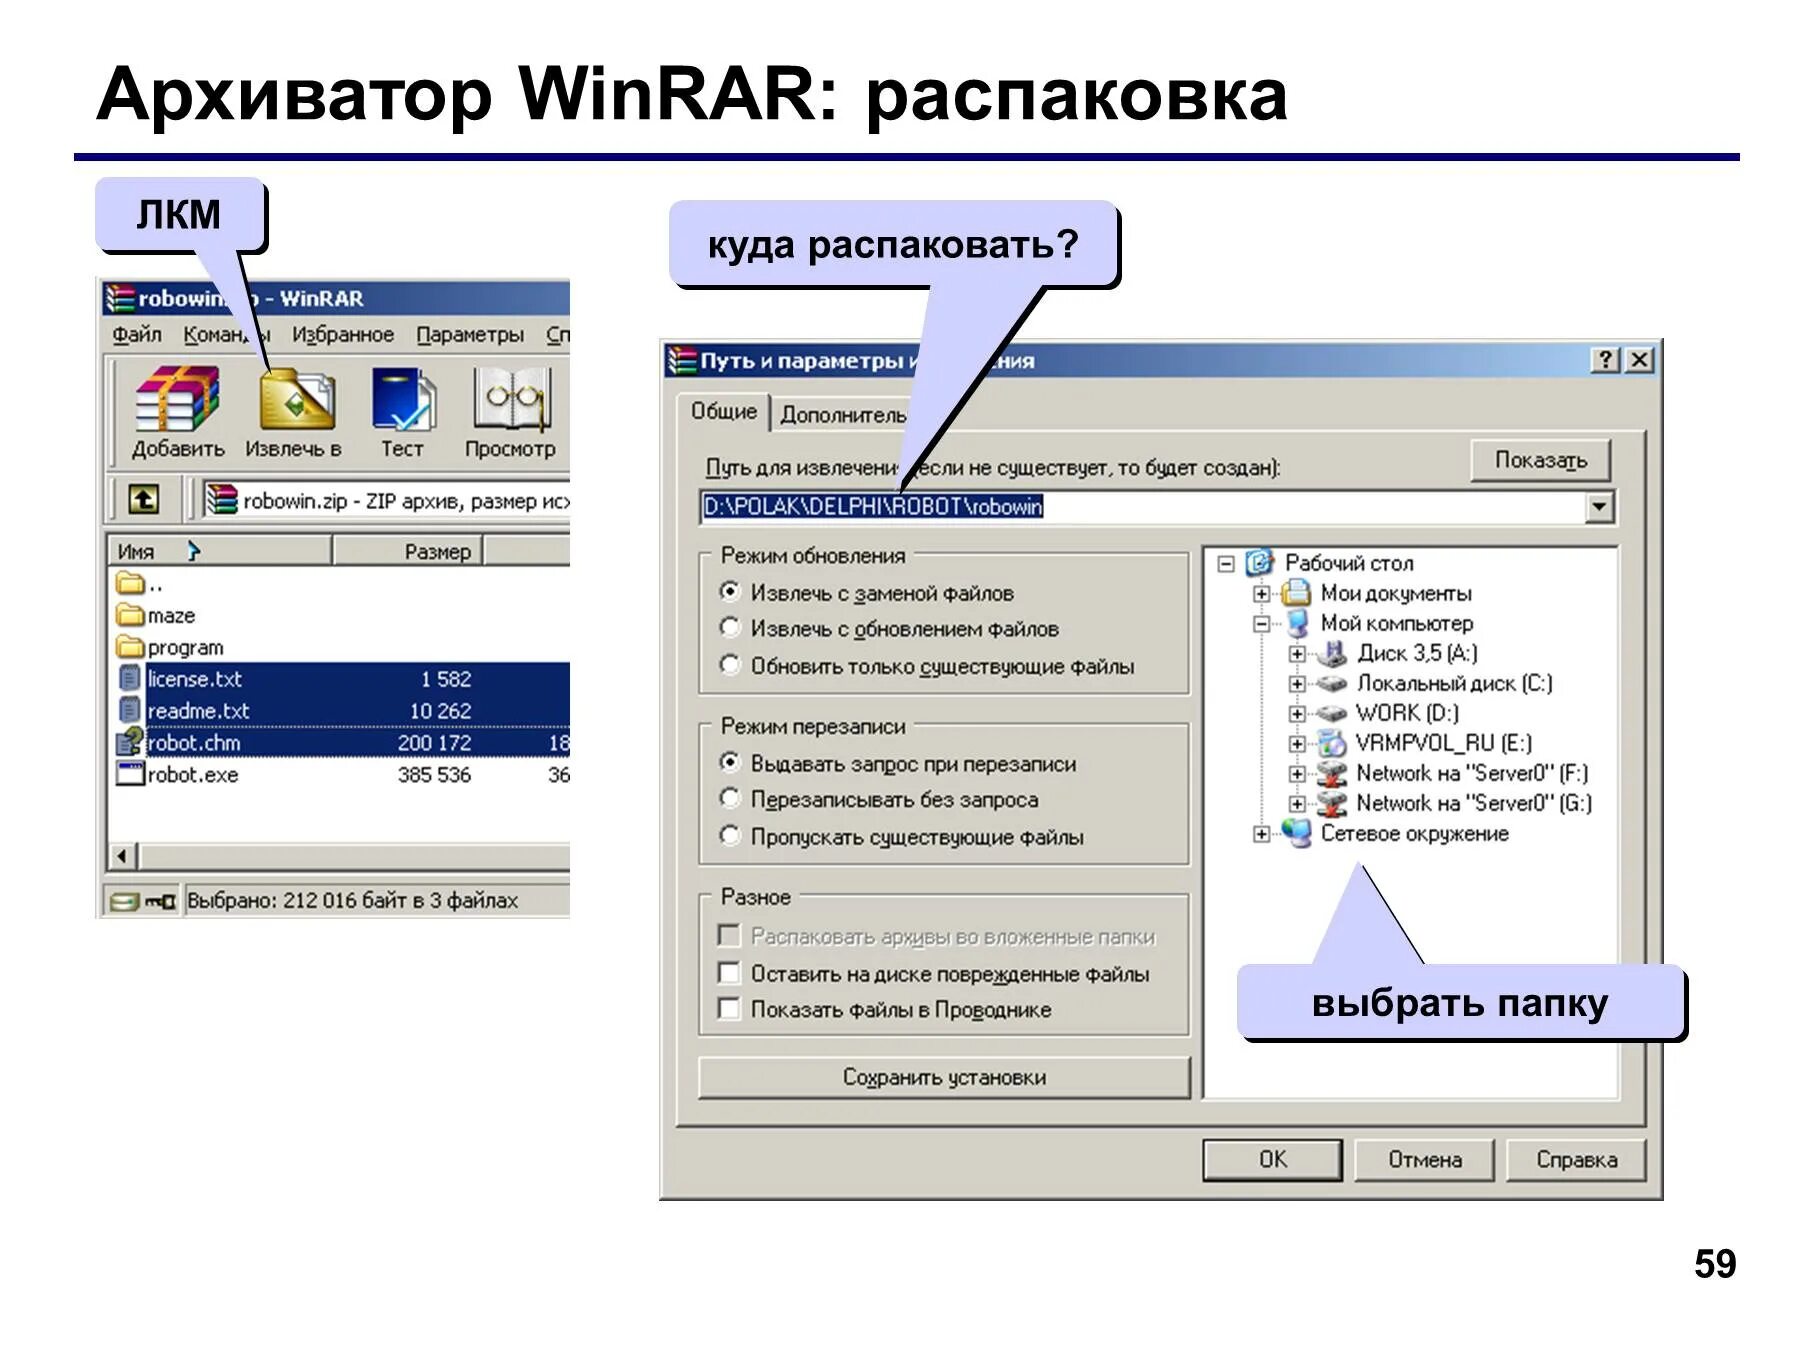Viewport: 1800px width, 1350px height.
Task: Click the robot.chm help file icon
Action: pyautogui.click(x=130, y=742)
